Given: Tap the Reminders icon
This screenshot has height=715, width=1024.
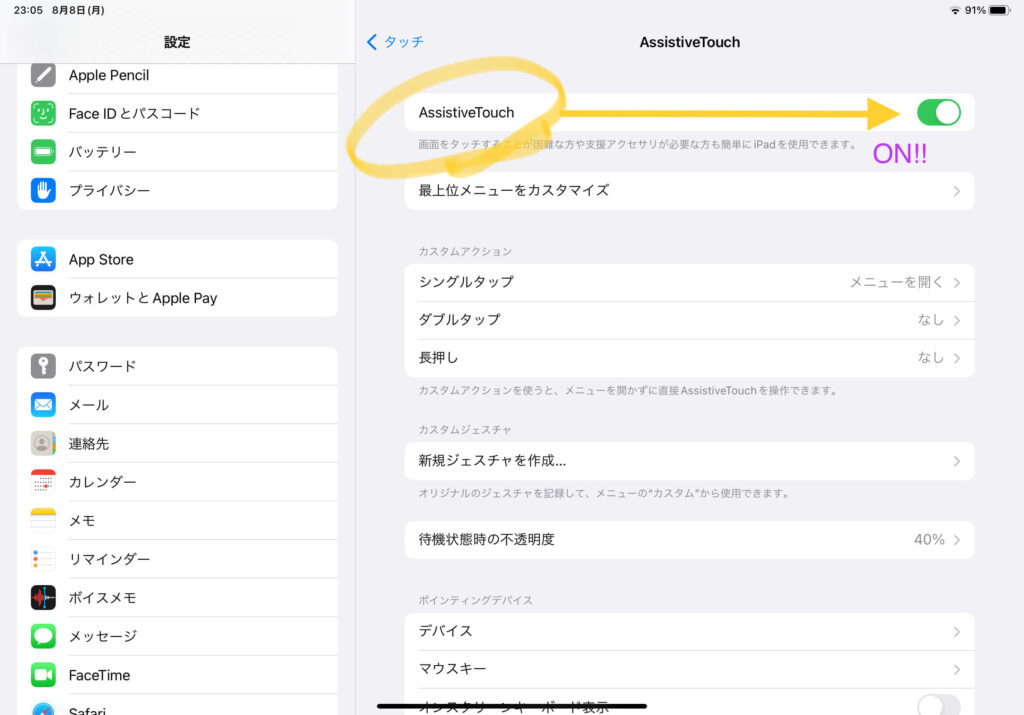Looking at the screenshot, I should [x=43, y=559].
